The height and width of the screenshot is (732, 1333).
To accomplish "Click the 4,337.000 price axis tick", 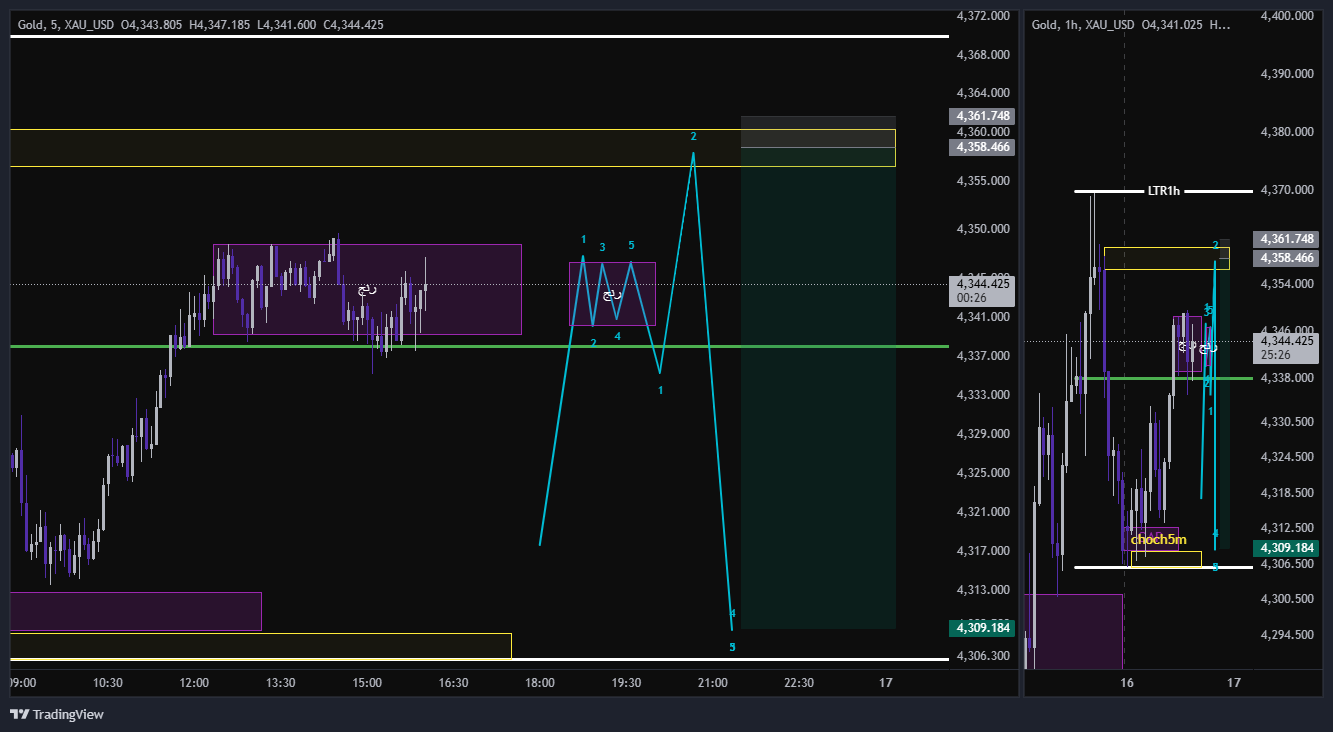I will coord(984,356).
